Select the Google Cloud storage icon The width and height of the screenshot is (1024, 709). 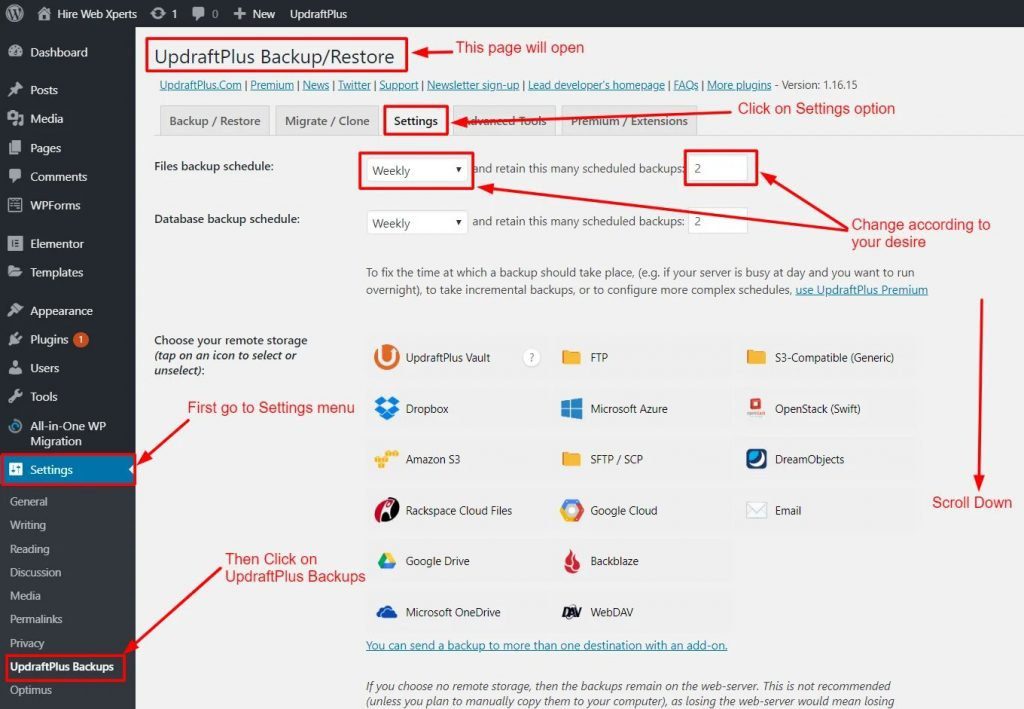(571, 510)
